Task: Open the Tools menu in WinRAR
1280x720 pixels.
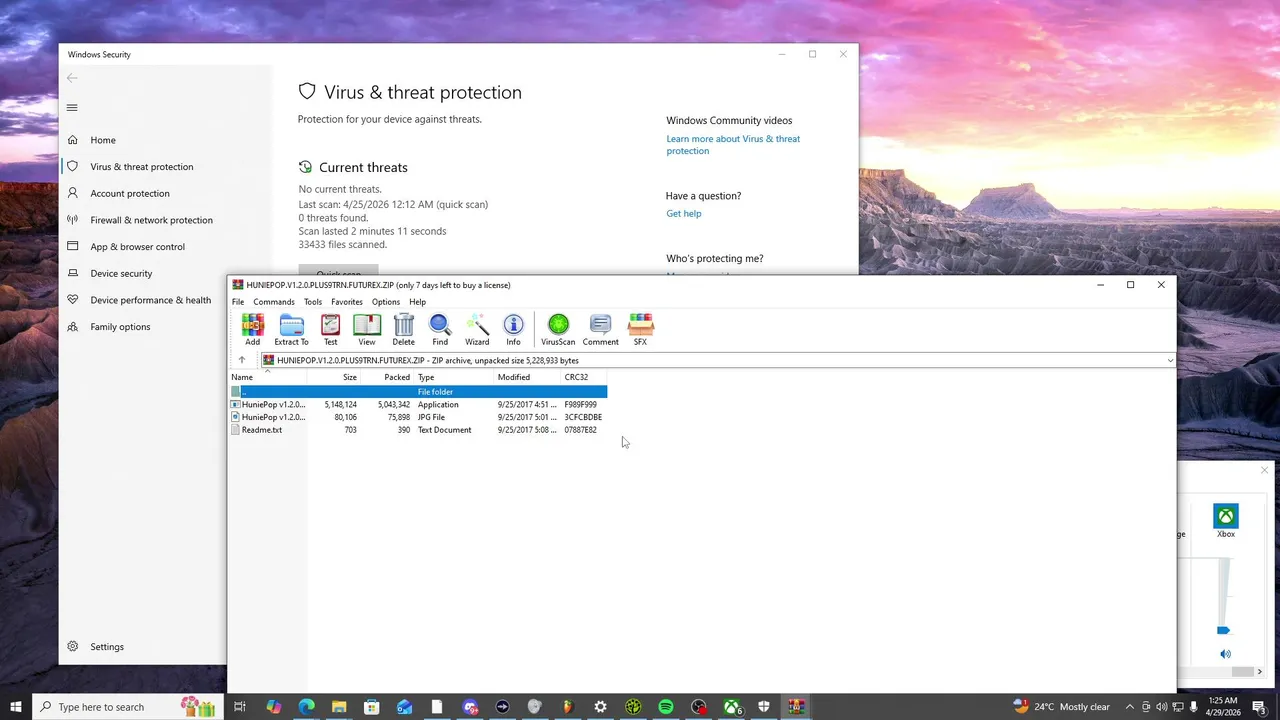Action: [313, 302]
